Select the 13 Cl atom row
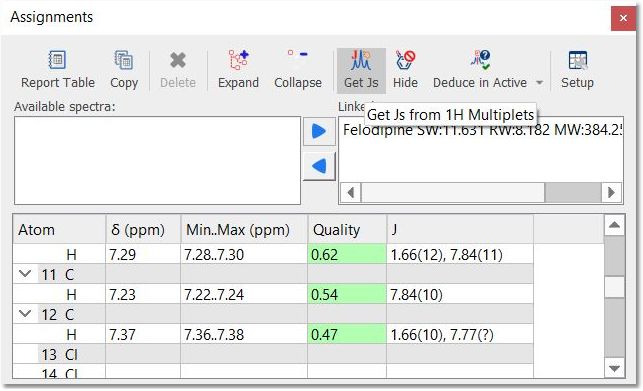This screenshot has width=643, height=391. point(273,354)
